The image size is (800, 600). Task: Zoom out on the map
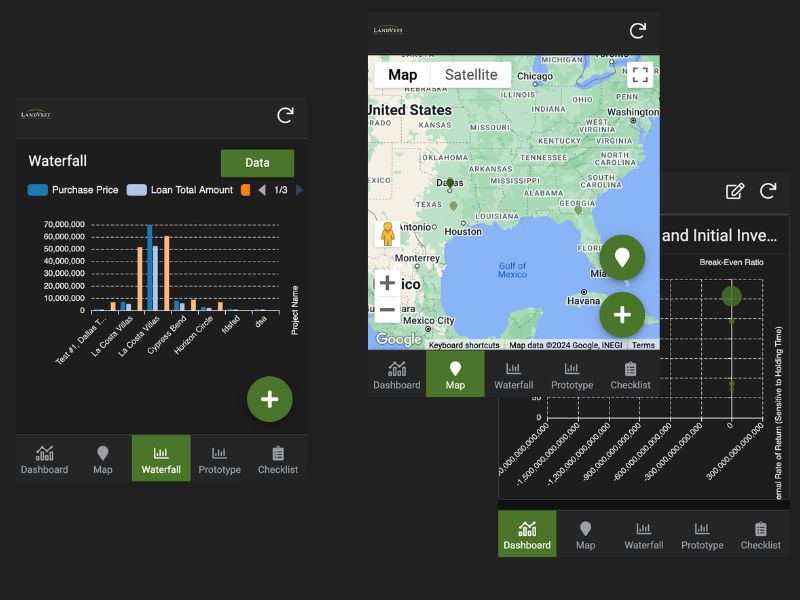click(x=387, y=309)
